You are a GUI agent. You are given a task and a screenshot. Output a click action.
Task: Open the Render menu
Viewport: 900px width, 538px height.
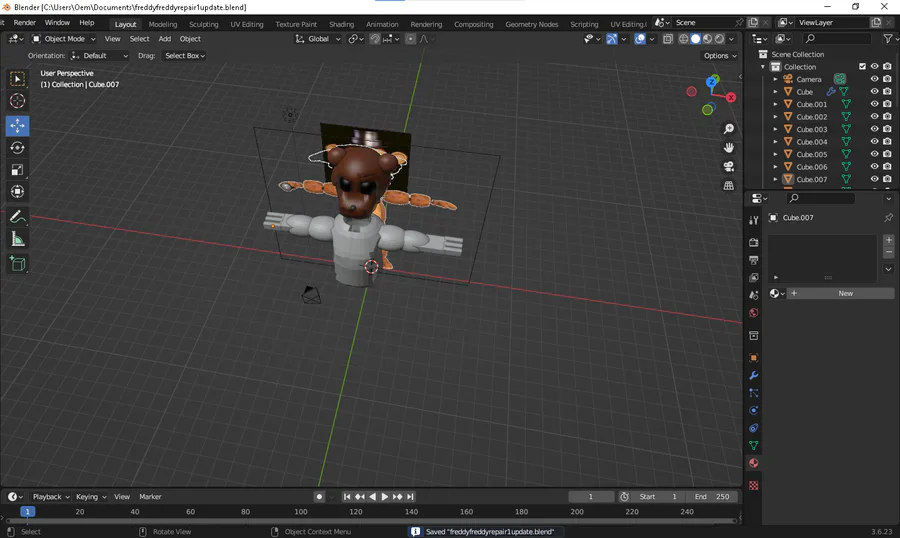pos(25,23)
